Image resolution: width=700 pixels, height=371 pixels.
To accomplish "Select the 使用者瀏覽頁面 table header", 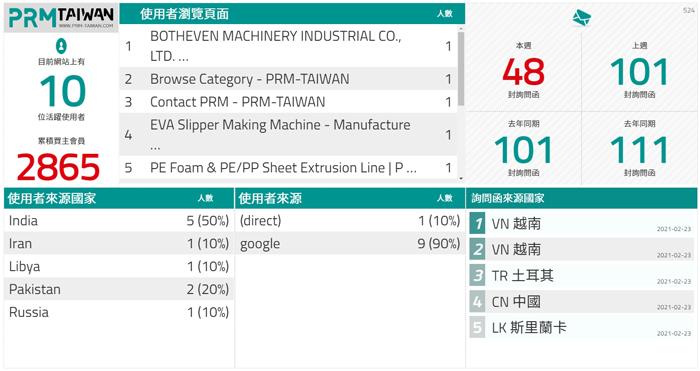I will tap(292, 14).
